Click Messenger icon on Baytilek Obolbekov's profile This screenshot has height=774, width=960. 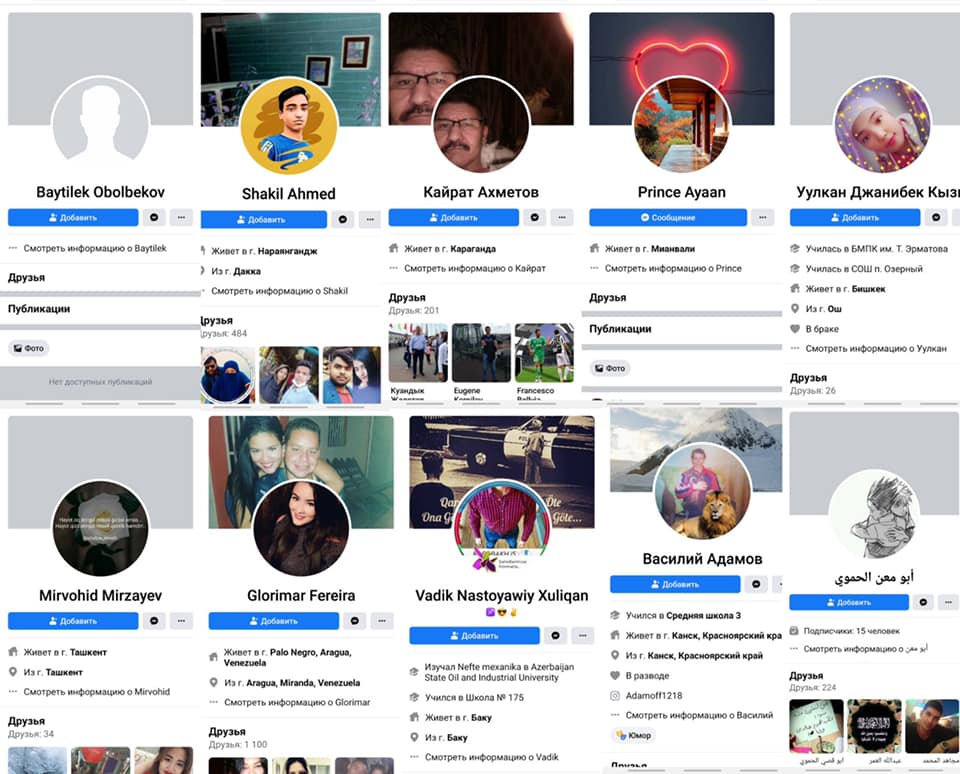click(154, 217)
